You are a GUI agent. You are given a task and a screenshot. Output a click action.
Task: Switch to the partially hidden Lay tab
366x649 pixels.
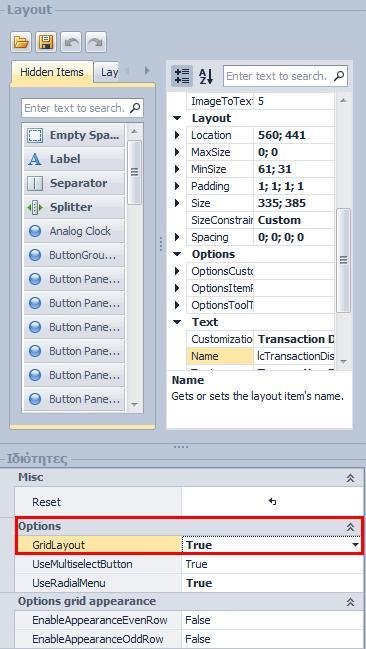tap(108, 72)
